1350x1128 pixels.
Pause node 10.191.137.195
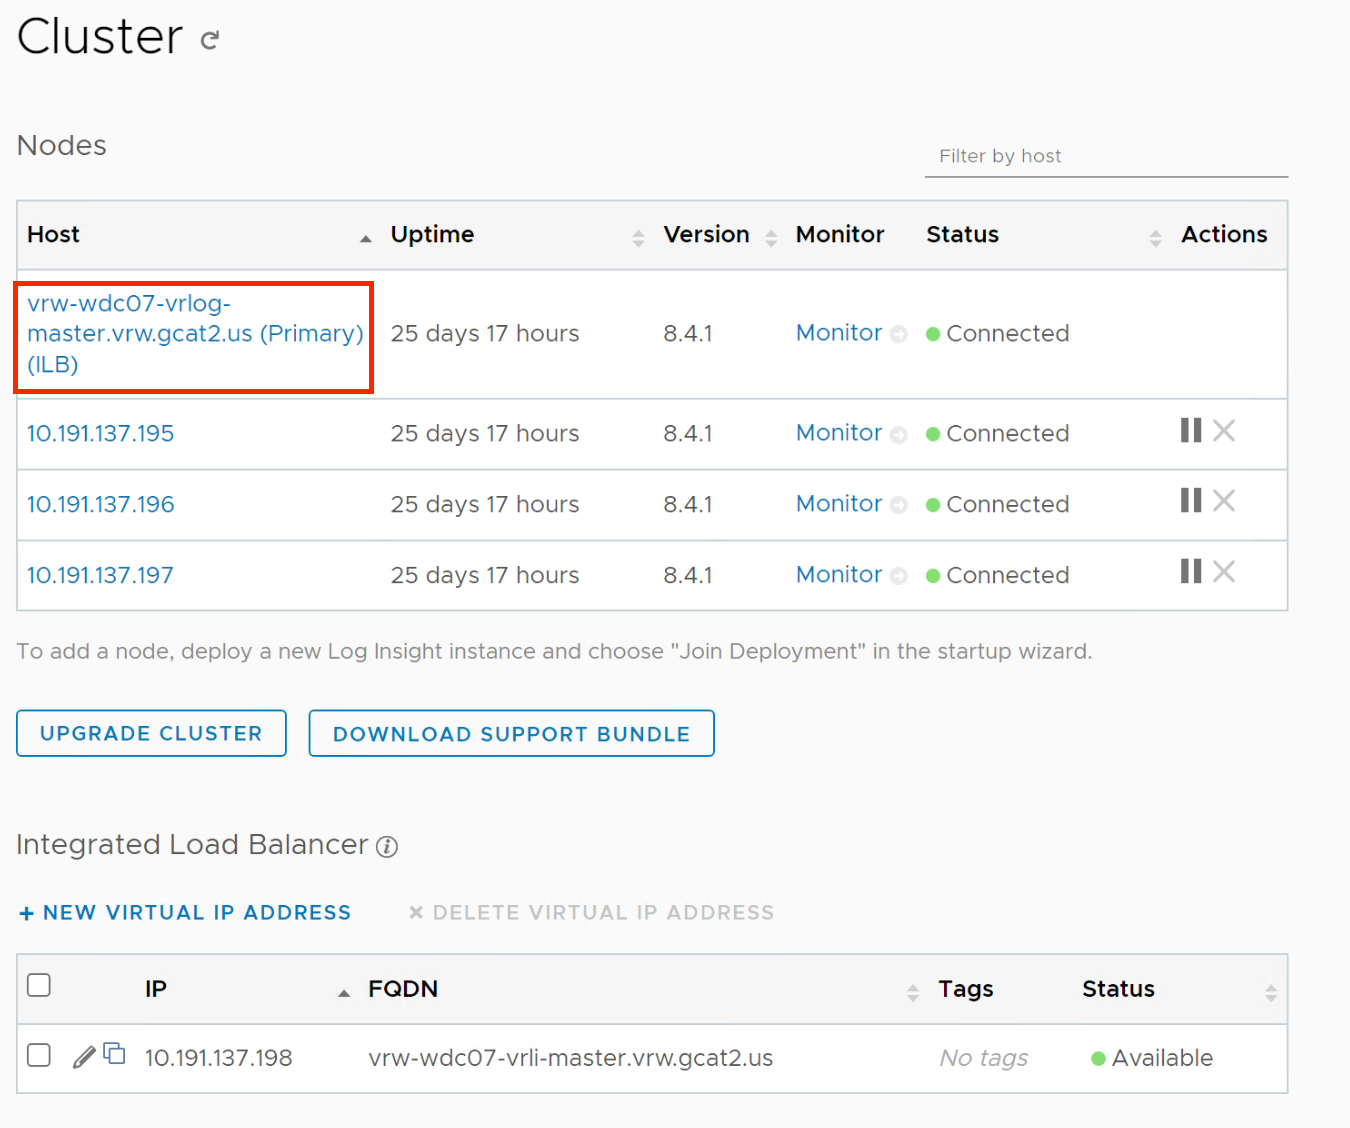click(x=1190, y=431)
